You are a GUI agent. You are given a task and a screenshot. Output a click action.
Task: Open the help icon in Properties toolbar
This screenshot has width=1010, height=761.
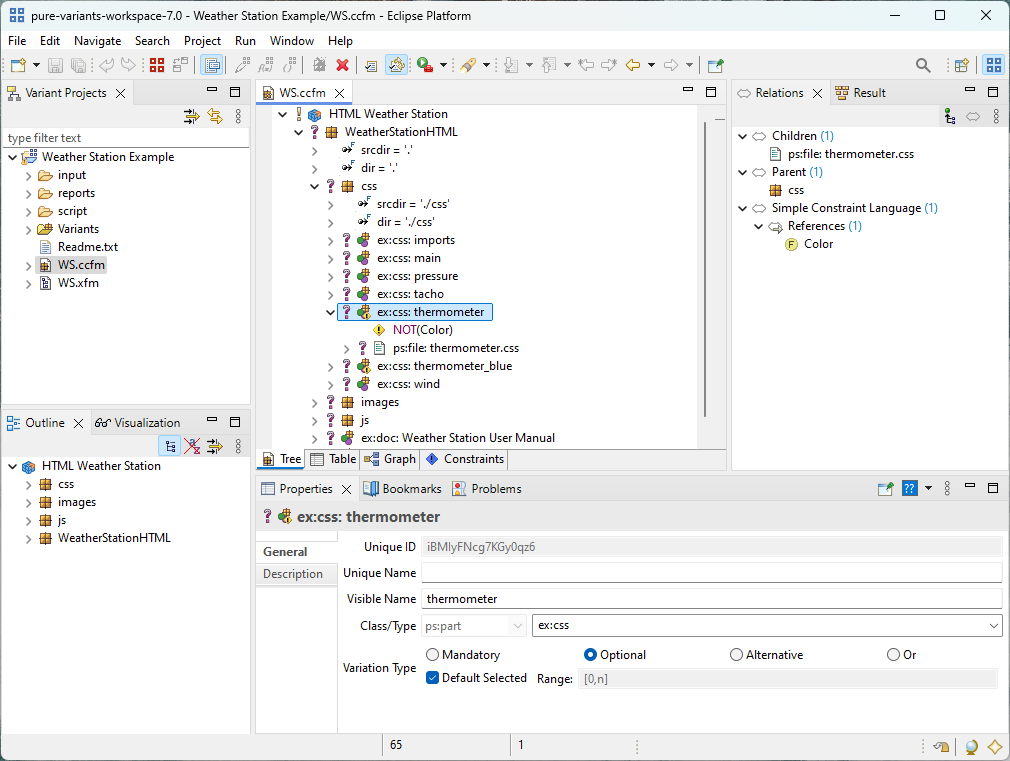point(910,489)
